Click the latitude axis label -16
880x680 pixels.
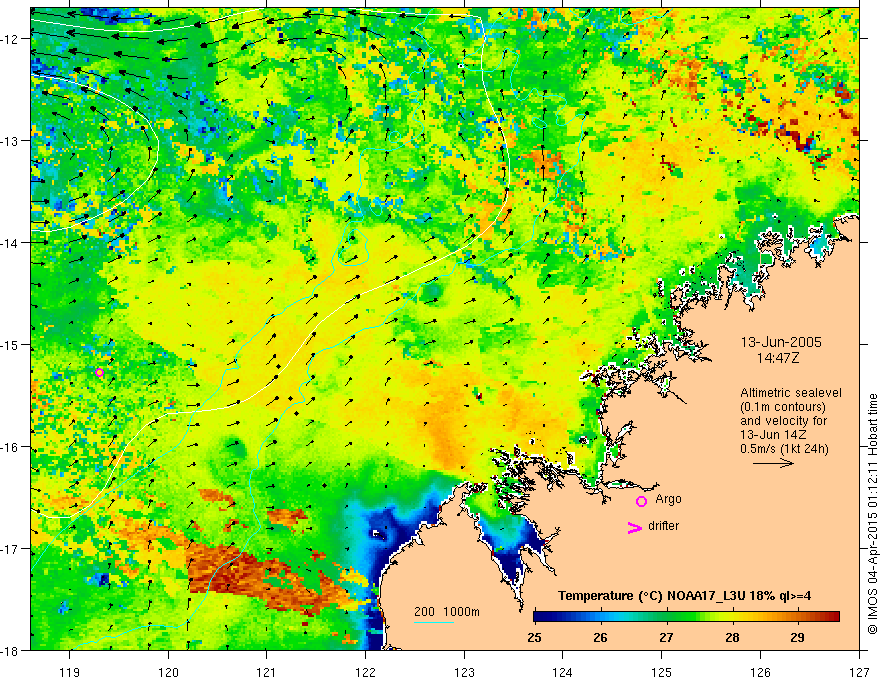pyautogui.click(x=11, y=447)
